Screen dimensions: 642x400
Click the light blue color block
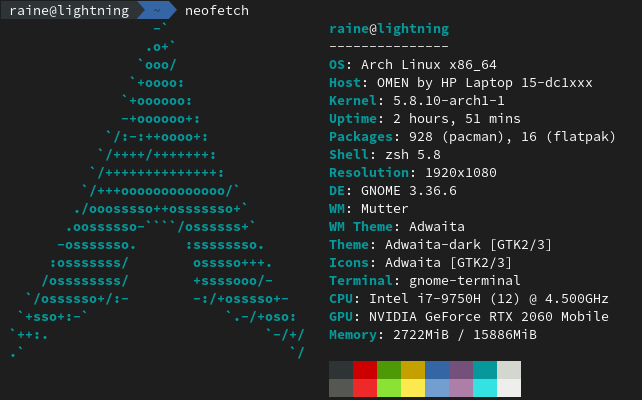click(437, 388)
